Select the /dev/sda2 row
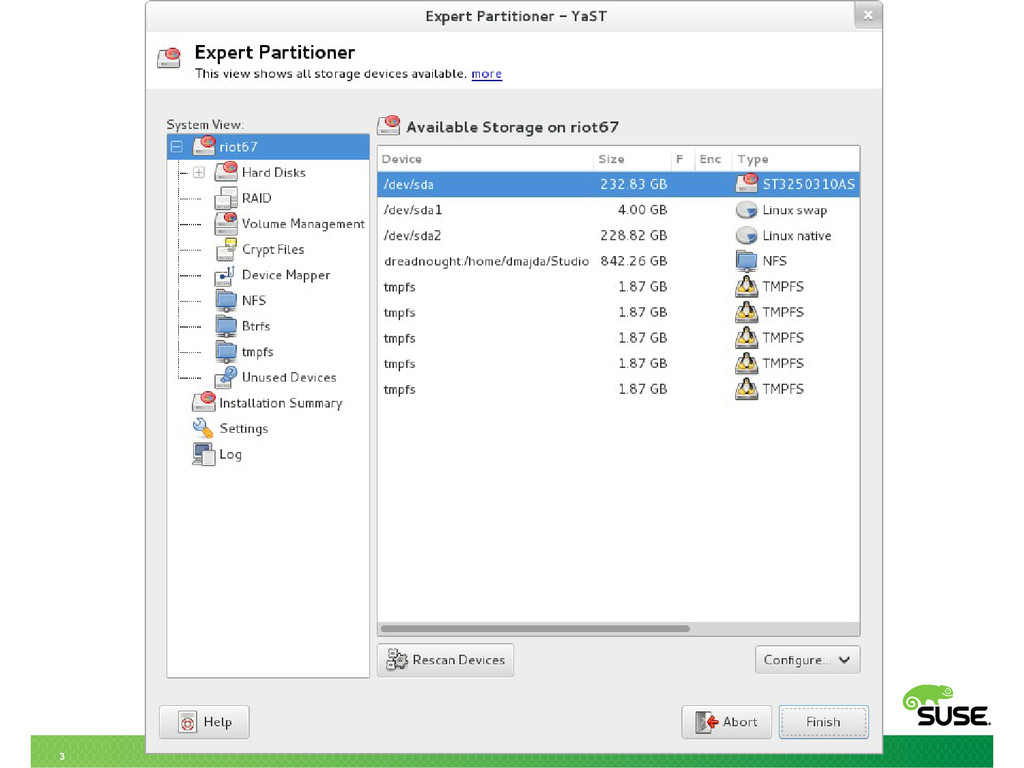1024x768 pixels. point(618,235)
